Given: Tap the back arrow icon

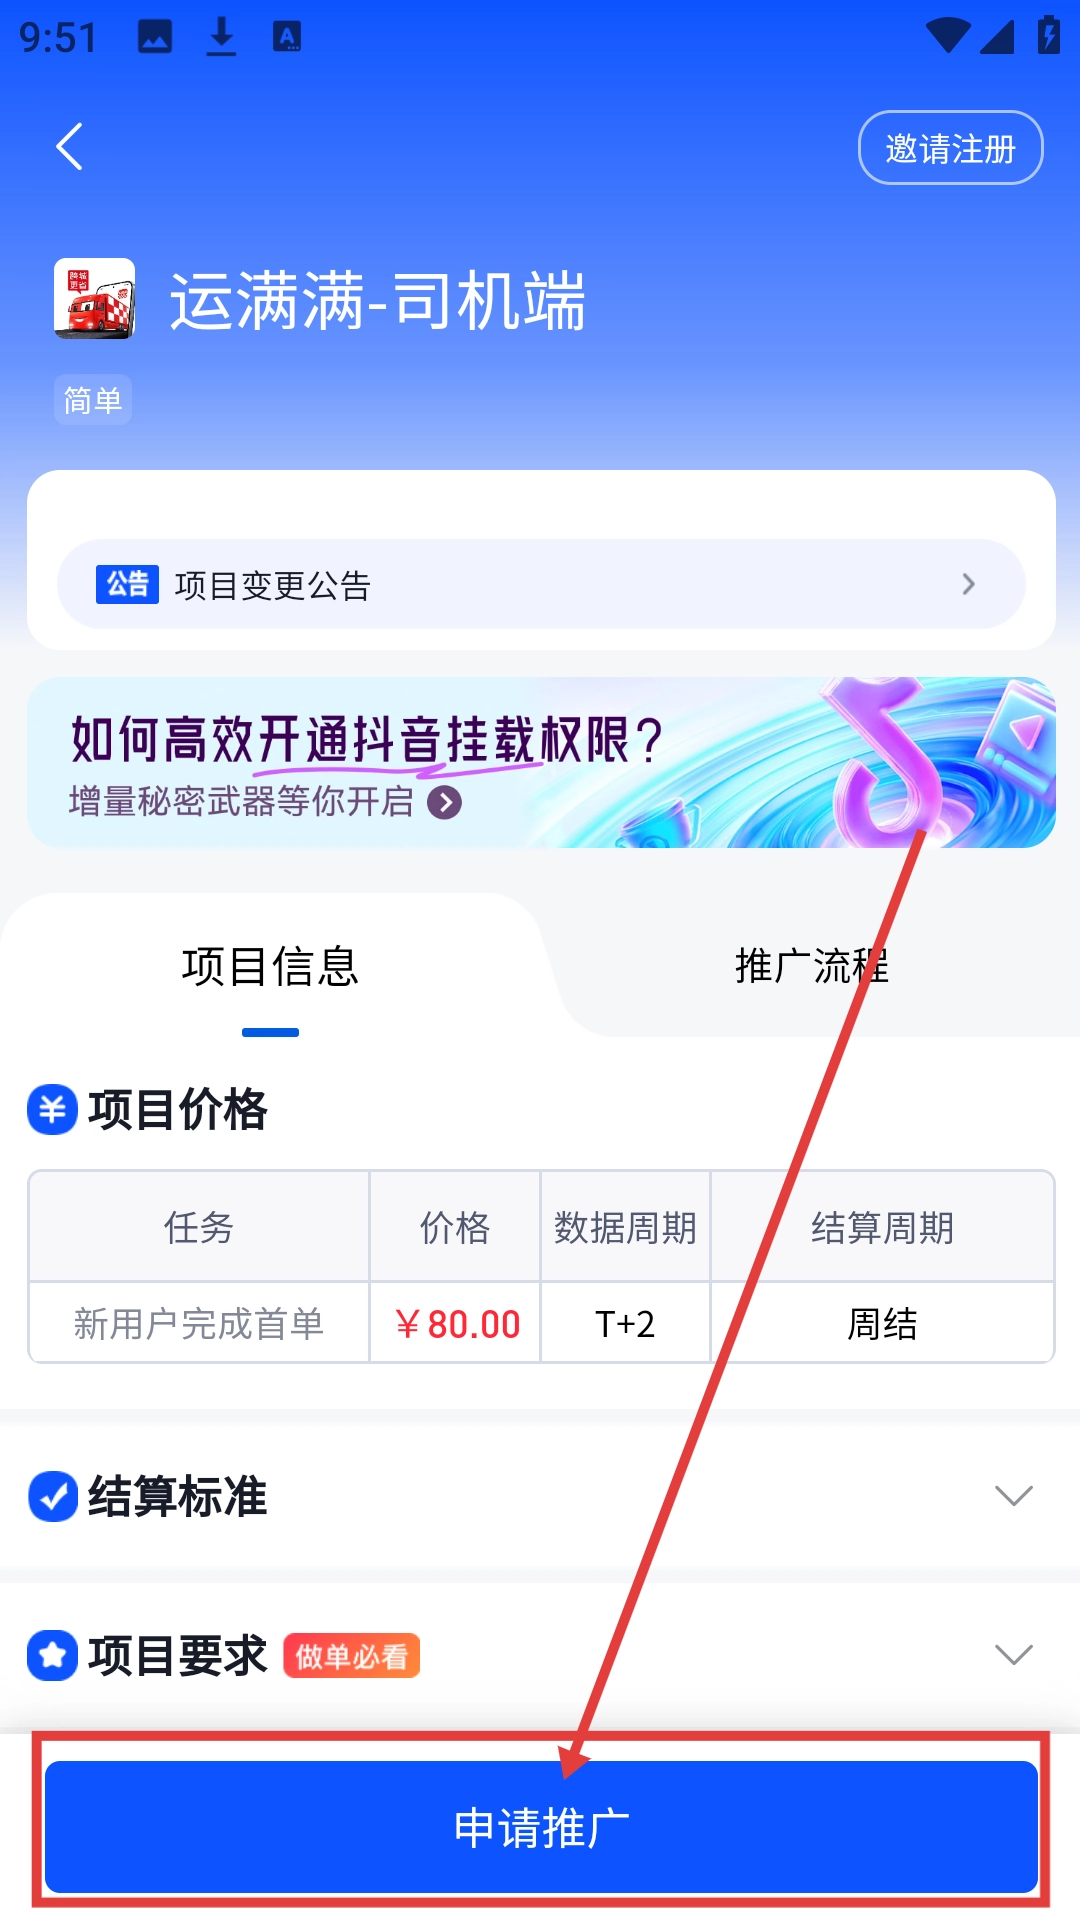Looking at the screenshot, I should click(x=69, y=147).
